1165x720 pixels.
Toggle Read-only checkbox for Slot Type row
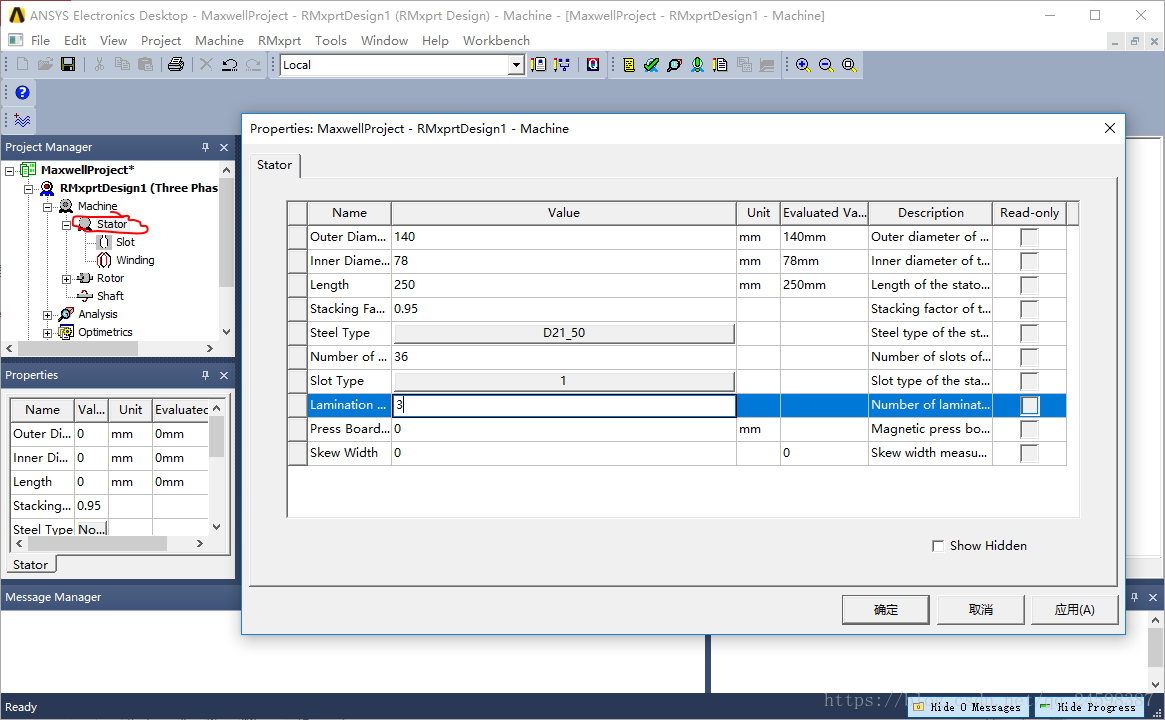[x=1029, y=381]
